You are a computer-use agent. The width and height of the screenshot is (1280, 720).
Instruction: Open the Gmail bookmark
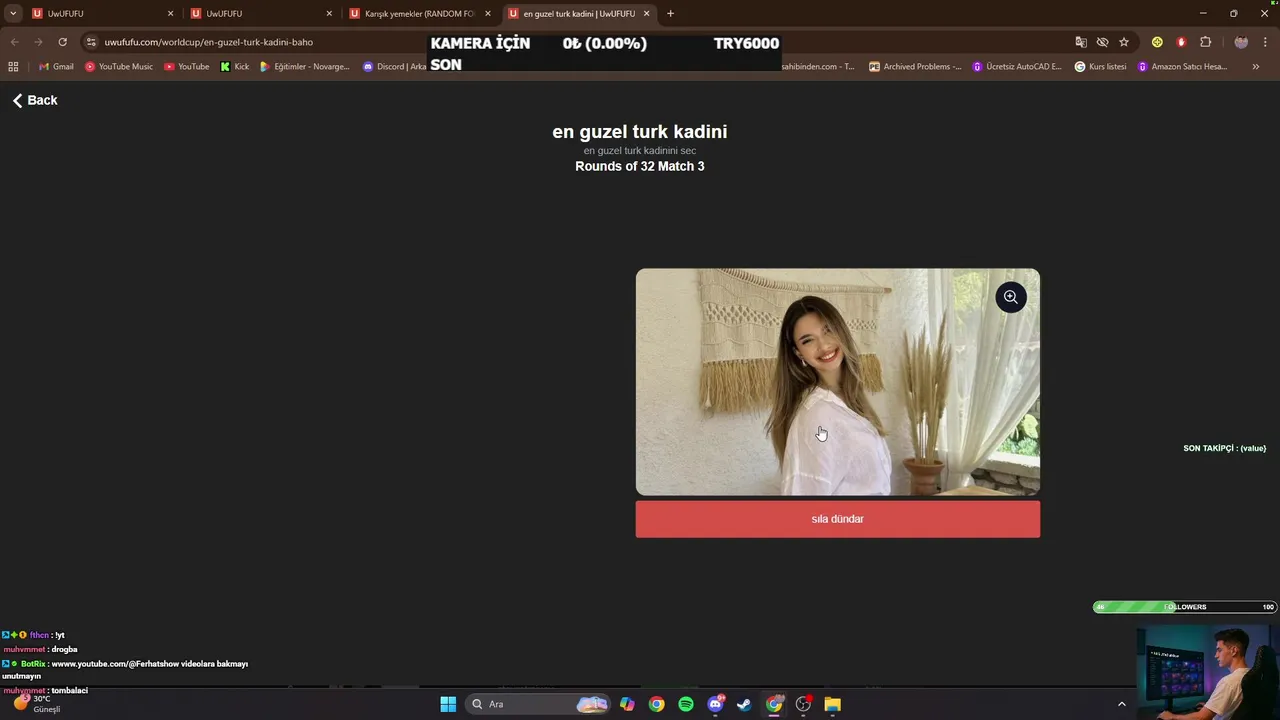coord(56,67)
